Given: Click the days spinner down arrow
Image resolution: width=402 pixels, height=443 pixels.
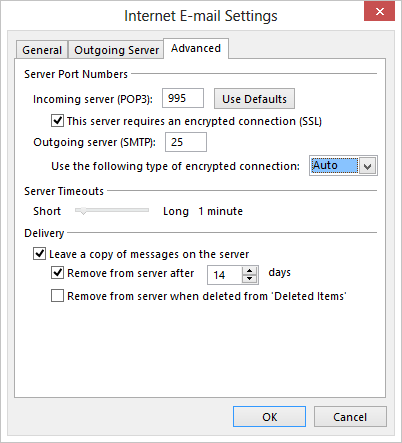Looking at the screenshot, I should point(249,279).
